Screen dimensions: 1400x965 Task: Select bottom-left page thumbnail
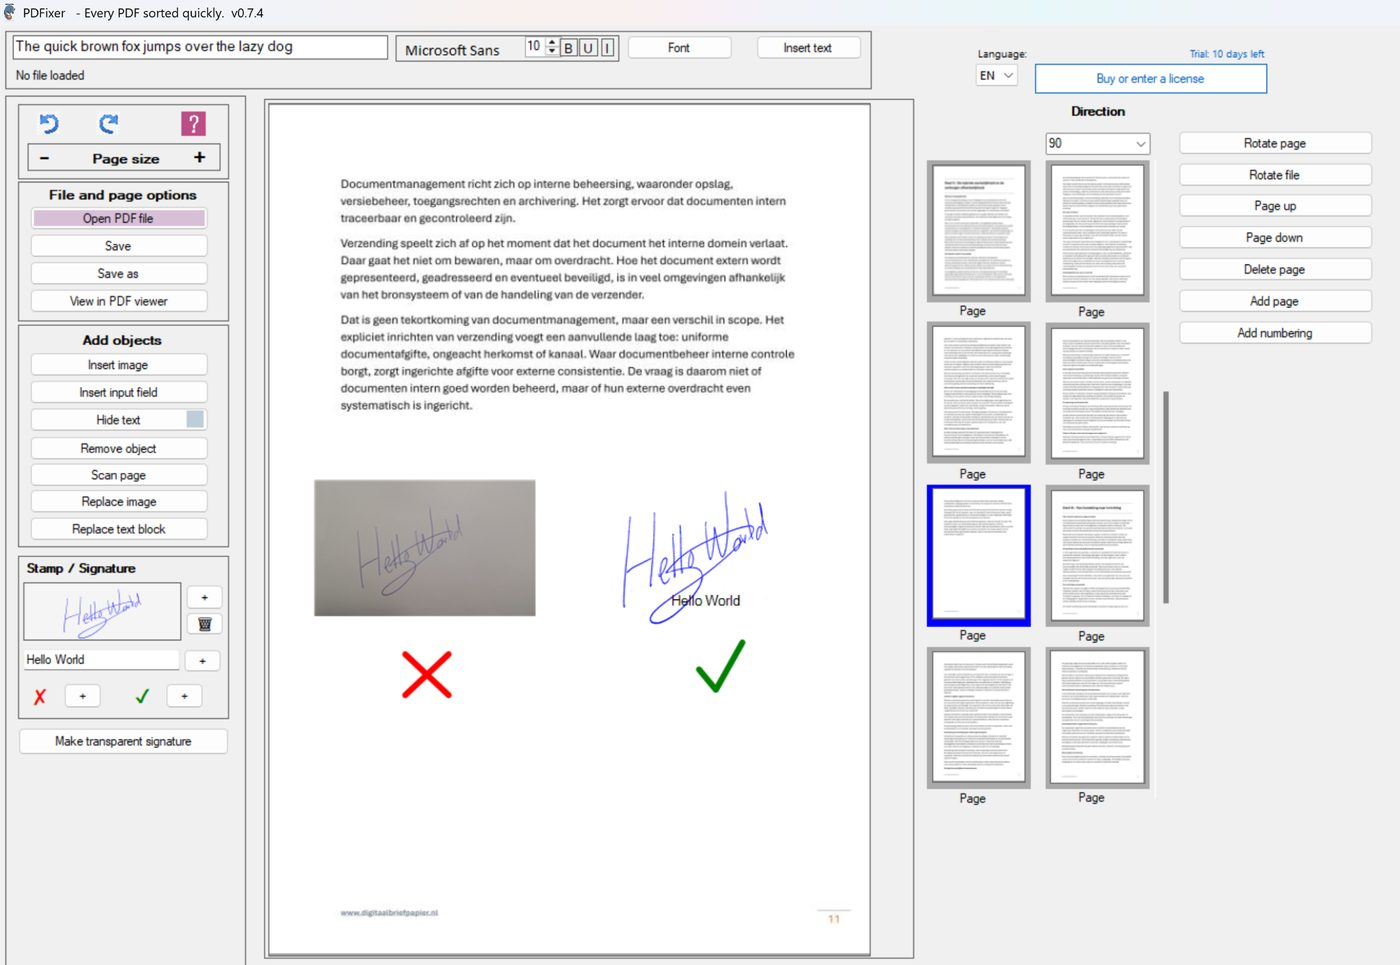[x=979, y=718]
